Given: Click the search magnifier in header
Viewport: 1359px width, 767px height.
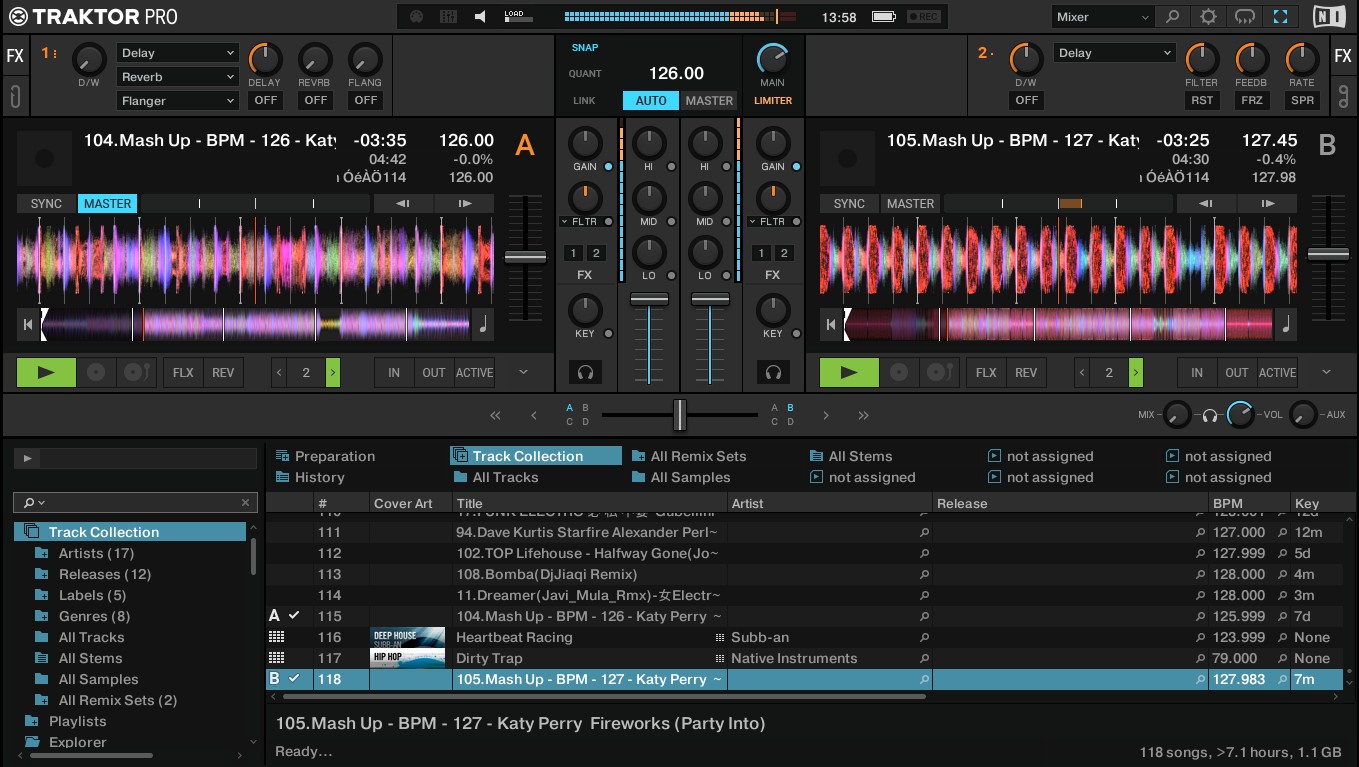Looking at the screenshot, I should point(1172,17).
